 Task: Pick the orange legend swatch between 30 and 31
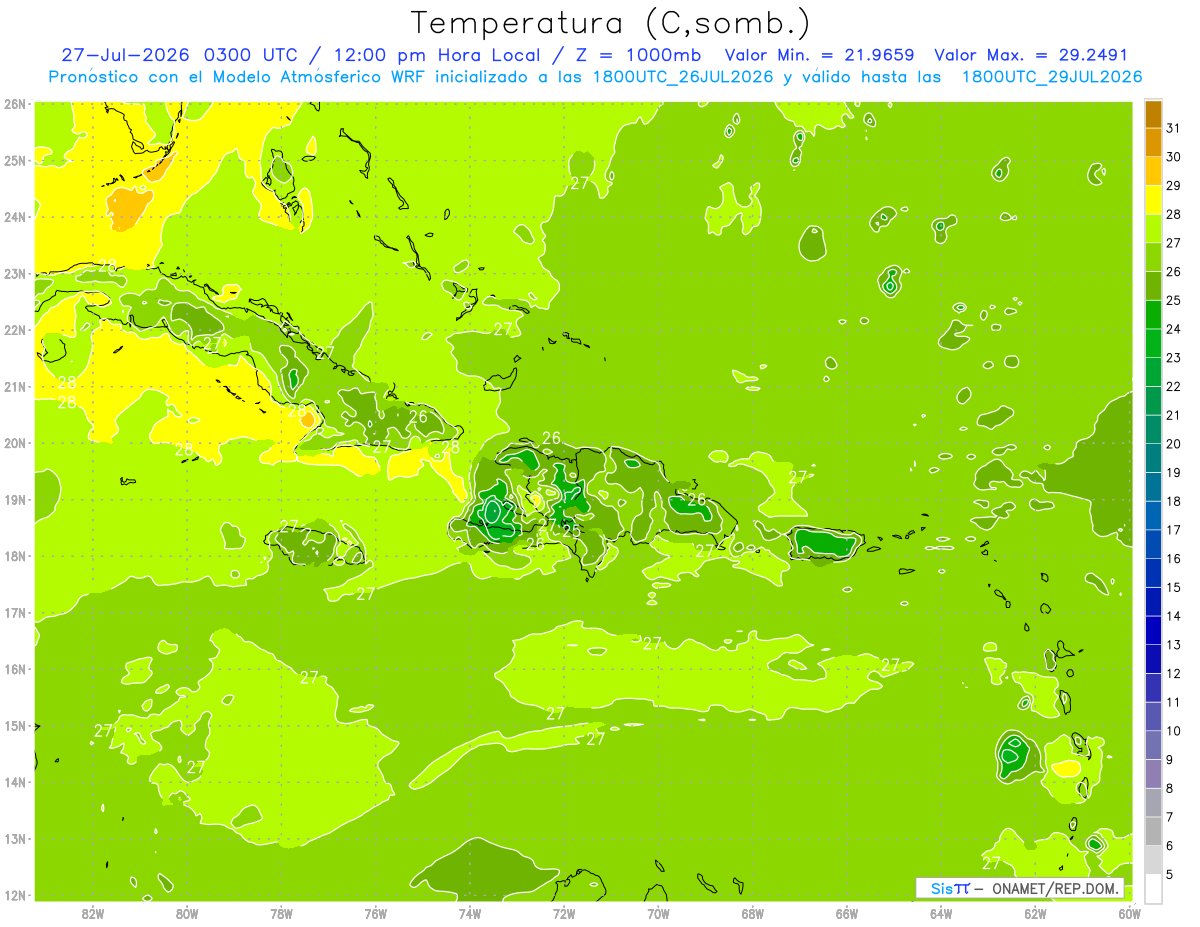[x=1153, y=142]
